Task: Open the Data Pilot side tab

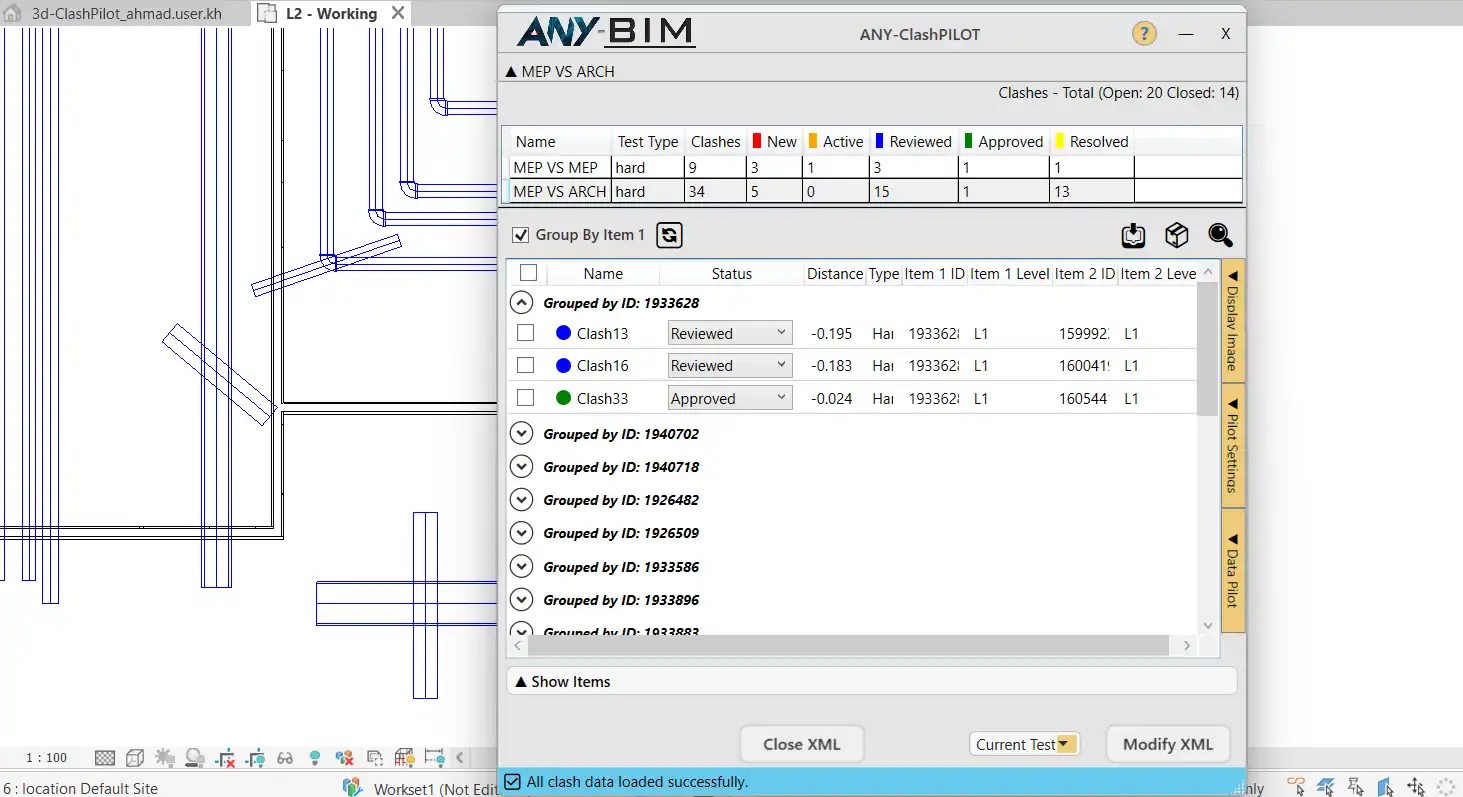Action: coord(1233,571)
